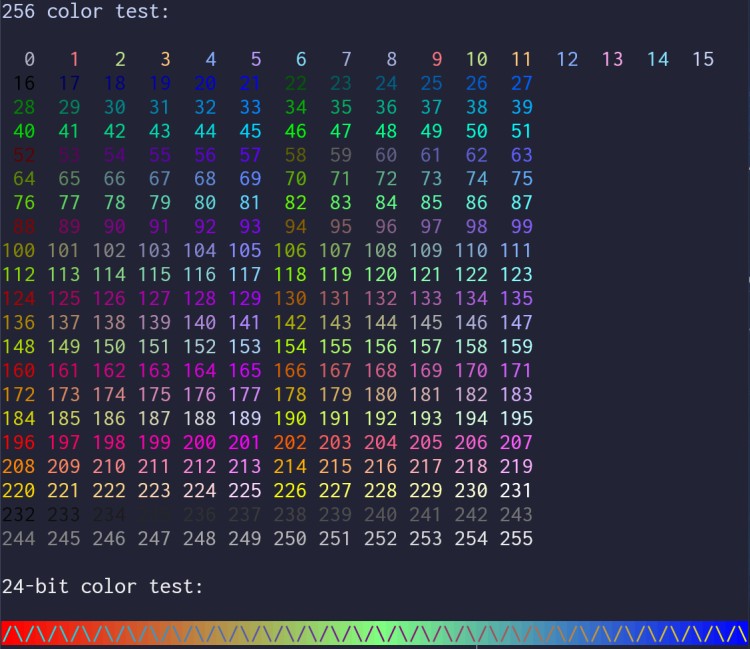Click the green number 82
750x649 pixels.
coord(296,203)
